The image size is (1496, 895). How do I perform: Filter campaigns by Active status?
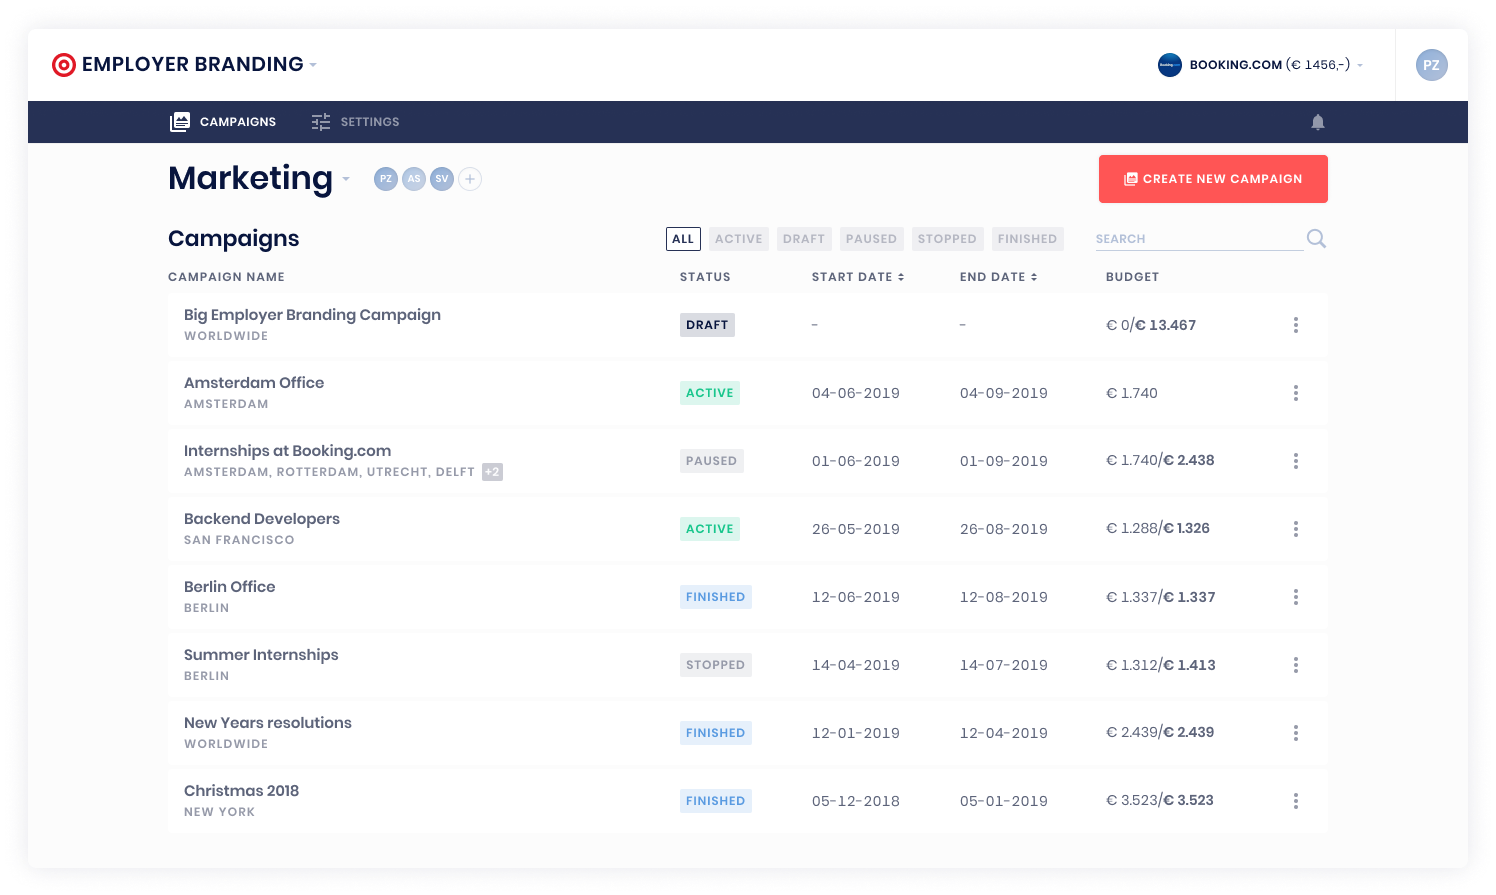coord(739,239)
